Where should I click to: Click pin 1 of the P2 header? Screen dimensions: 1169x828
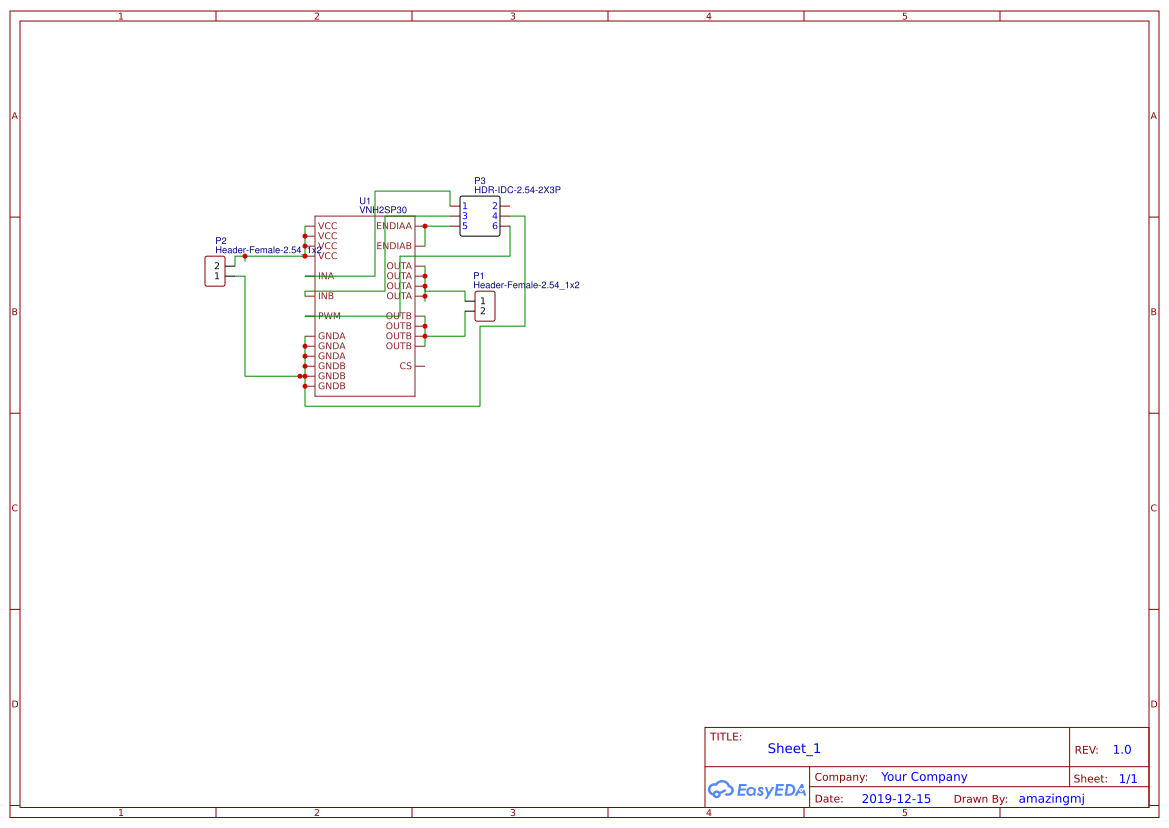(x=217, y=276)
